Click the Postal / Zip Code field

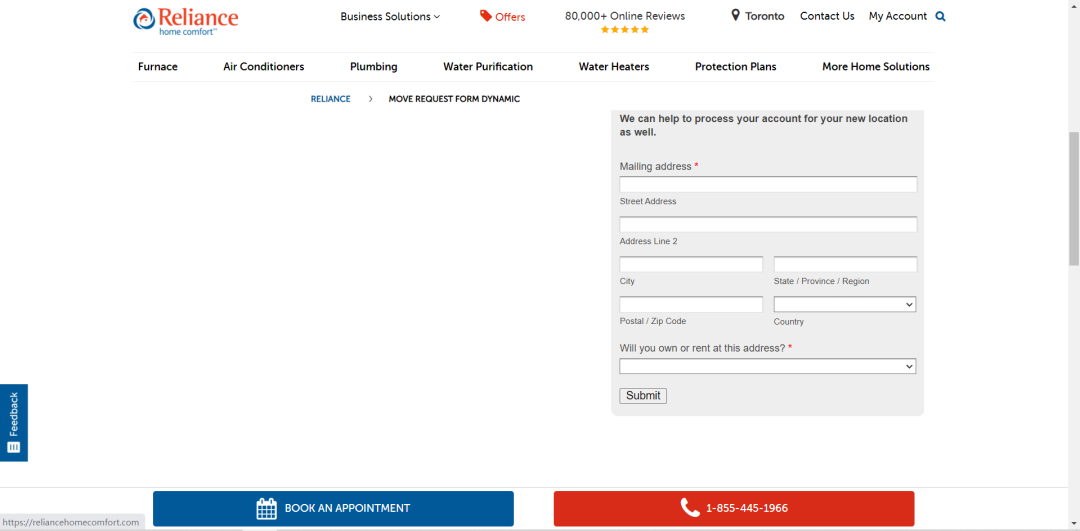point(691,304)
